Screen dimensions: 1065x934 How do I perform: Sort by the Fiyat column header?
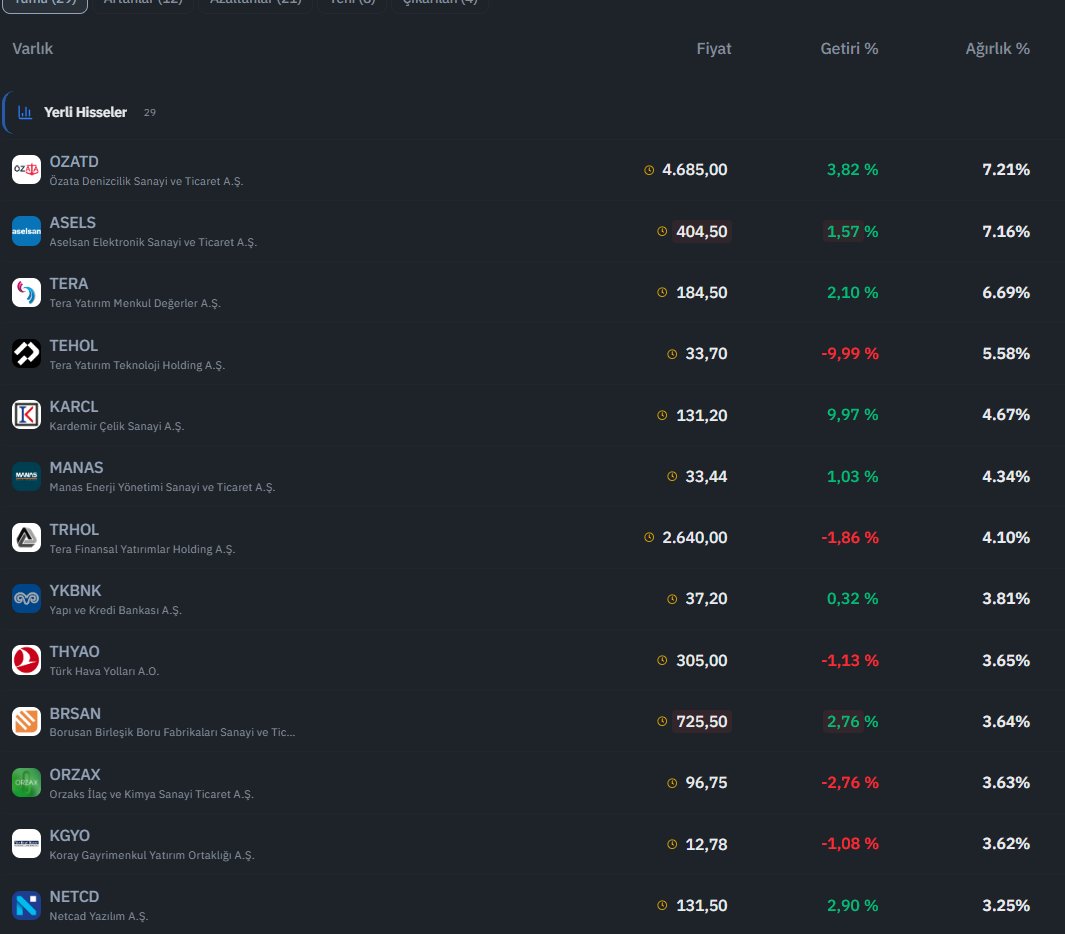point(714,49)
